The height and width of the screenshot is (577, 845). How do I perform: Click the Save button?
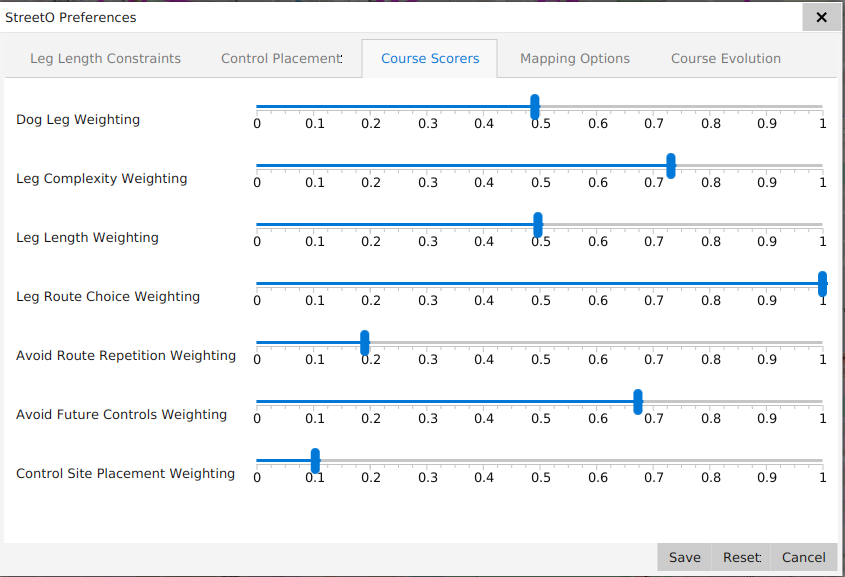tap(684, 557)
